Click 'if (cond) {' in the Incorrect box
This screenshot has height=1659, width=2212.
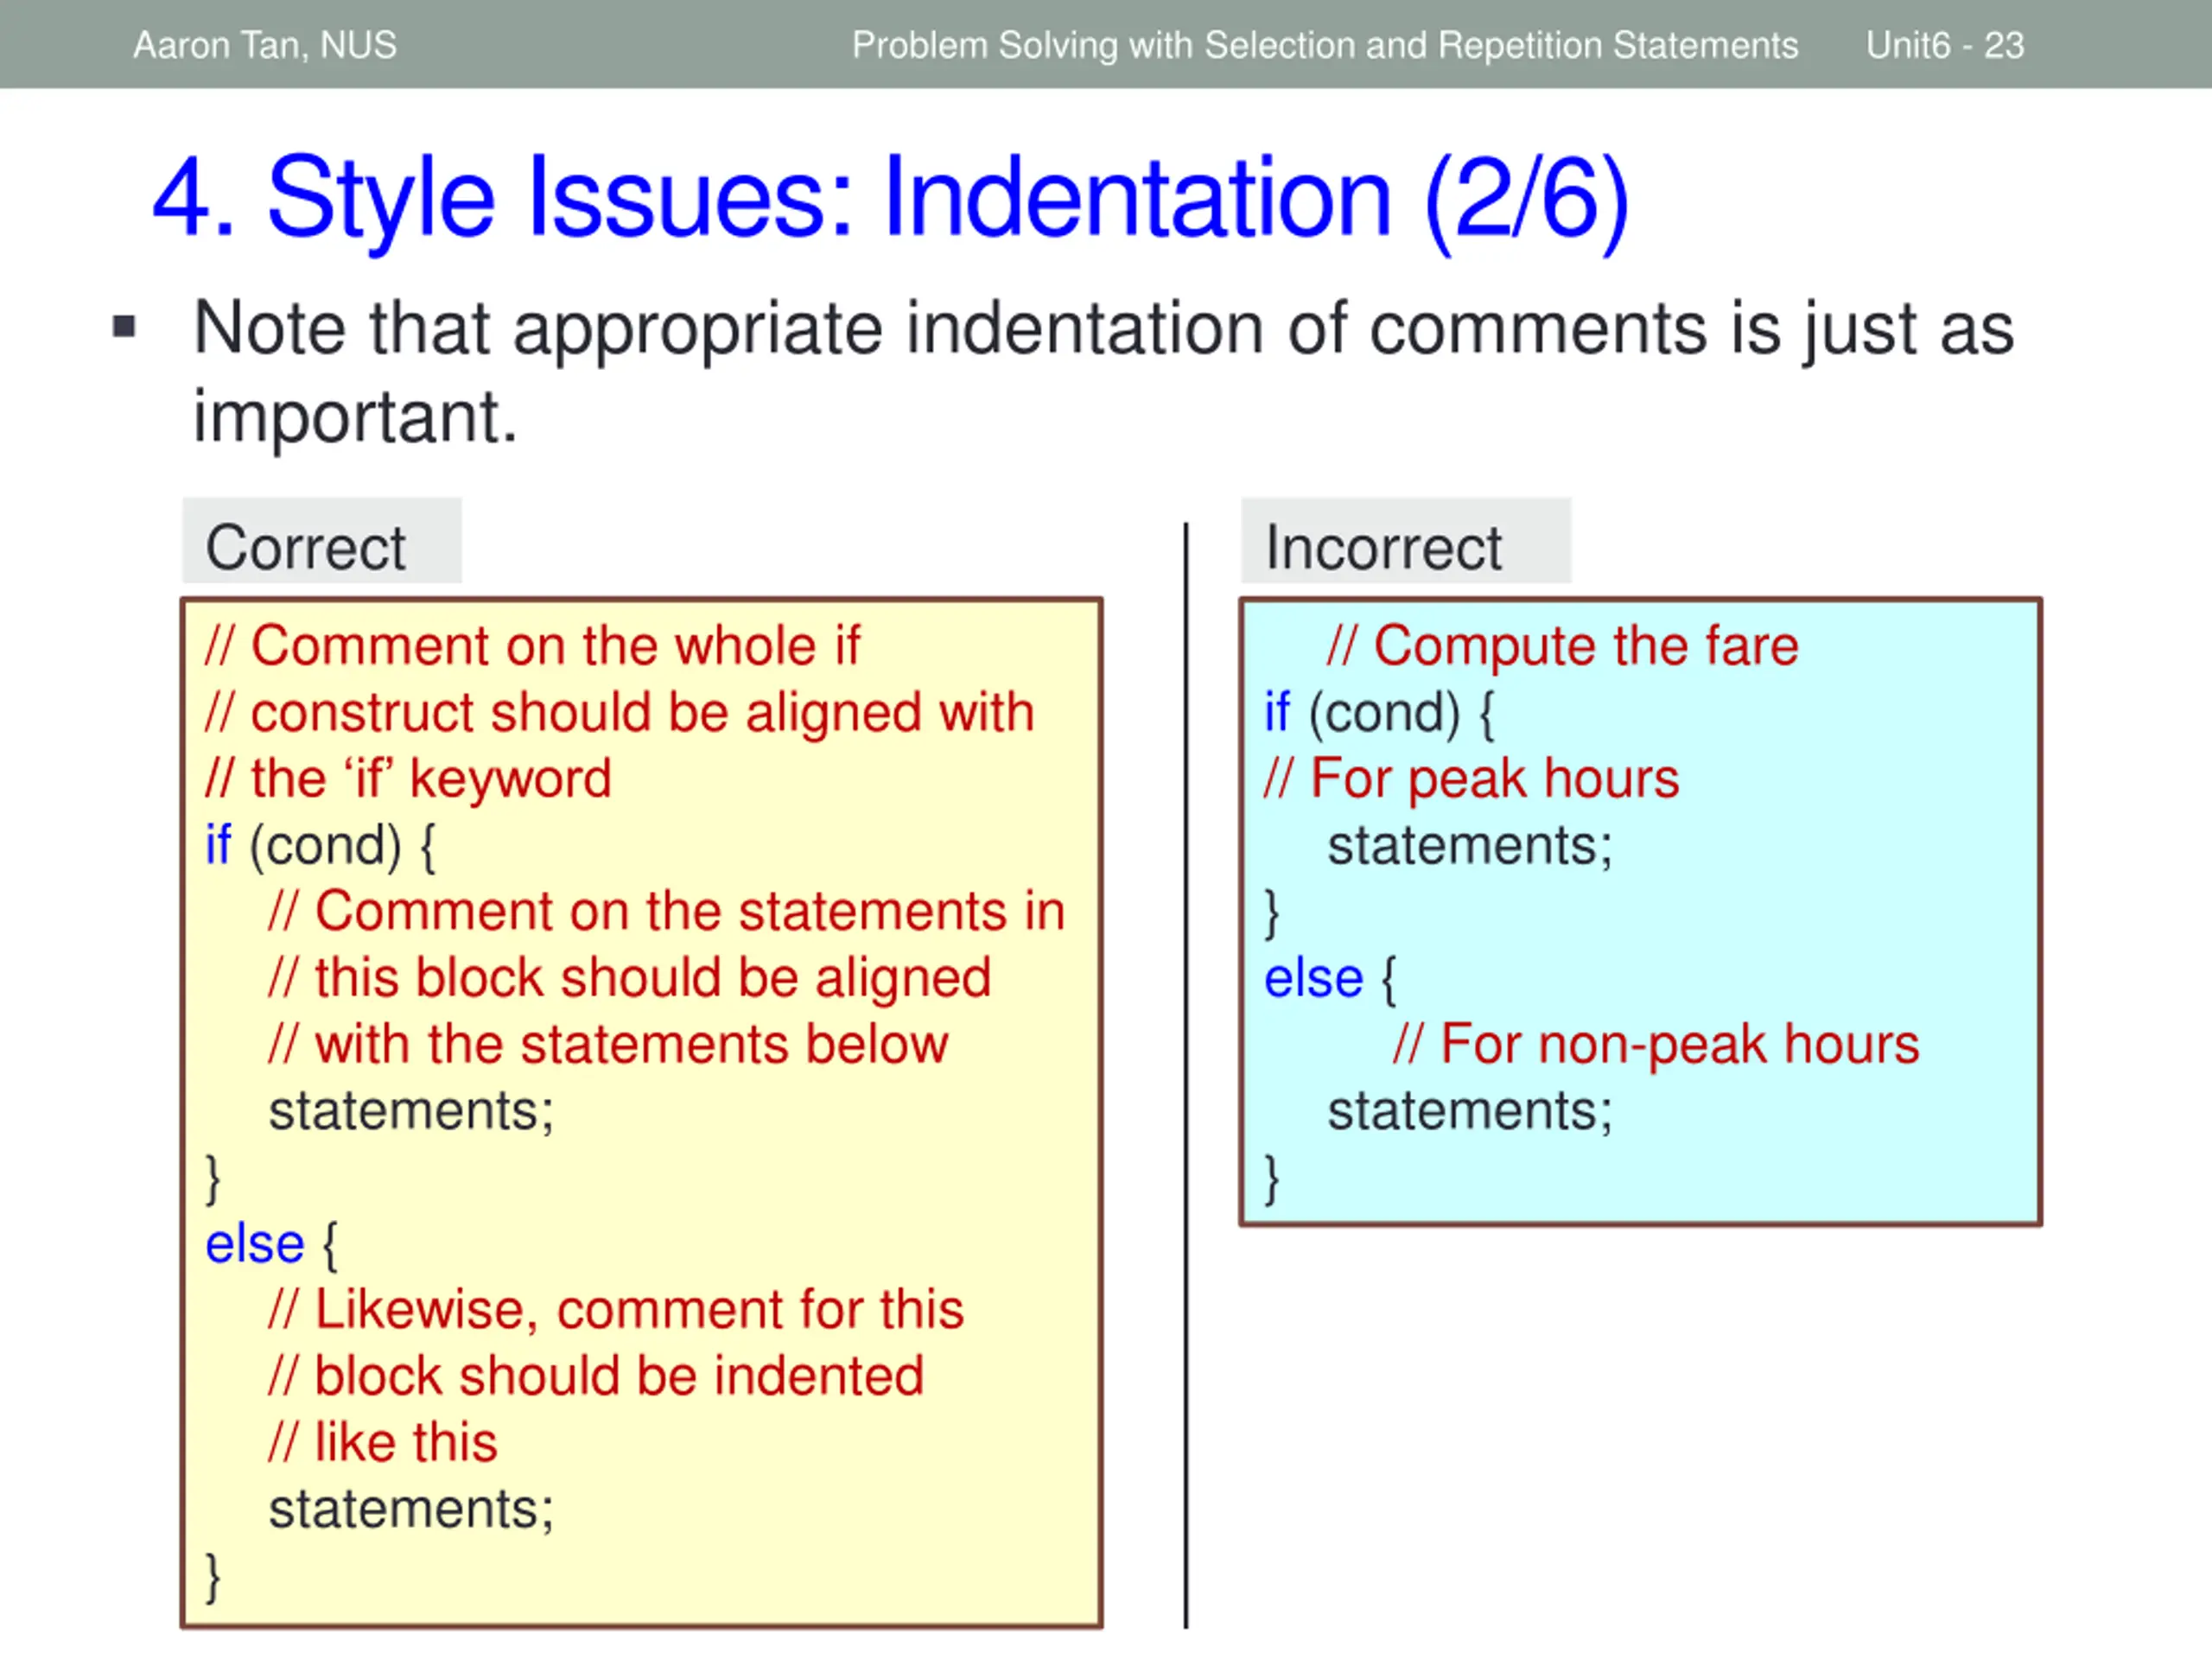1380,714
